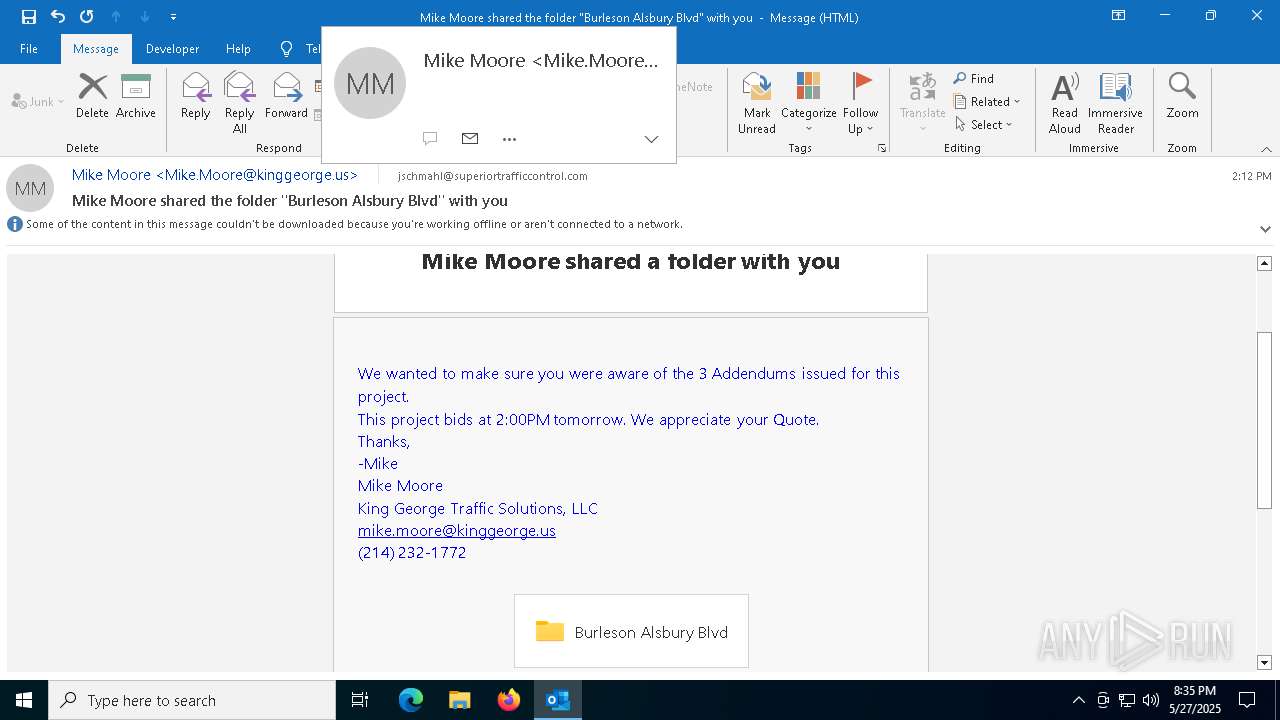The width and height of the screenshot is (1280, 720).
Task: Send email from contact card envelope icon
Action: (470, 139)
